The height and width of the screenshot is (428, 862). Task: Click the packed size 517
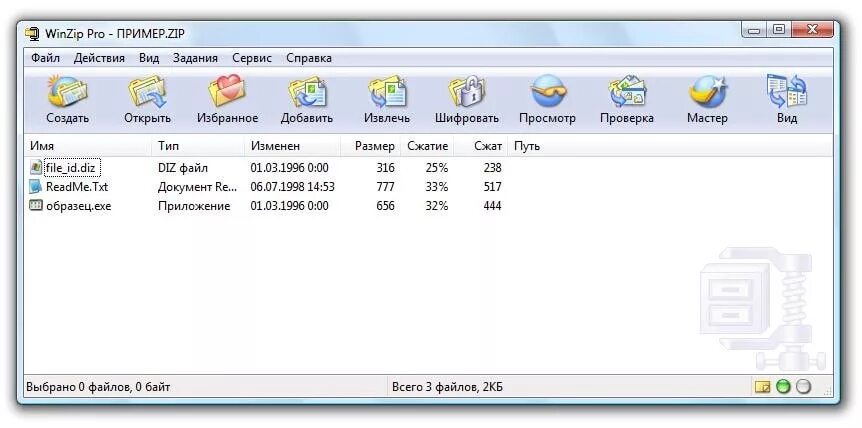492,187
